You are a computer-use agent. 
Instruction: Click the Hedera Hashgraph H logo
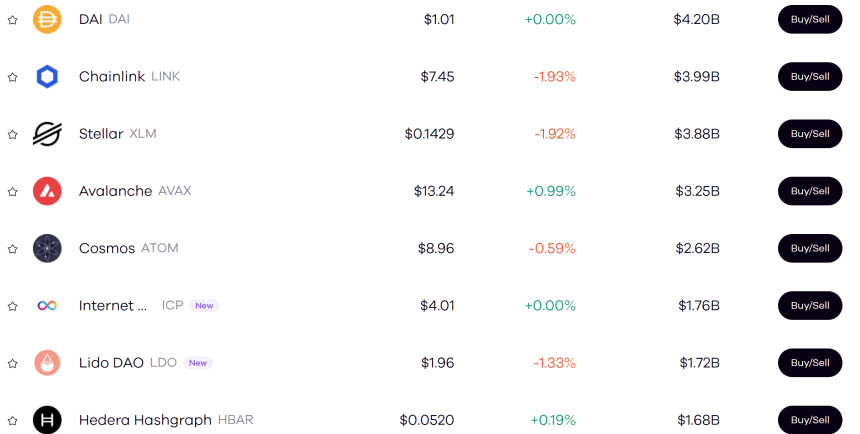point(47,420)
